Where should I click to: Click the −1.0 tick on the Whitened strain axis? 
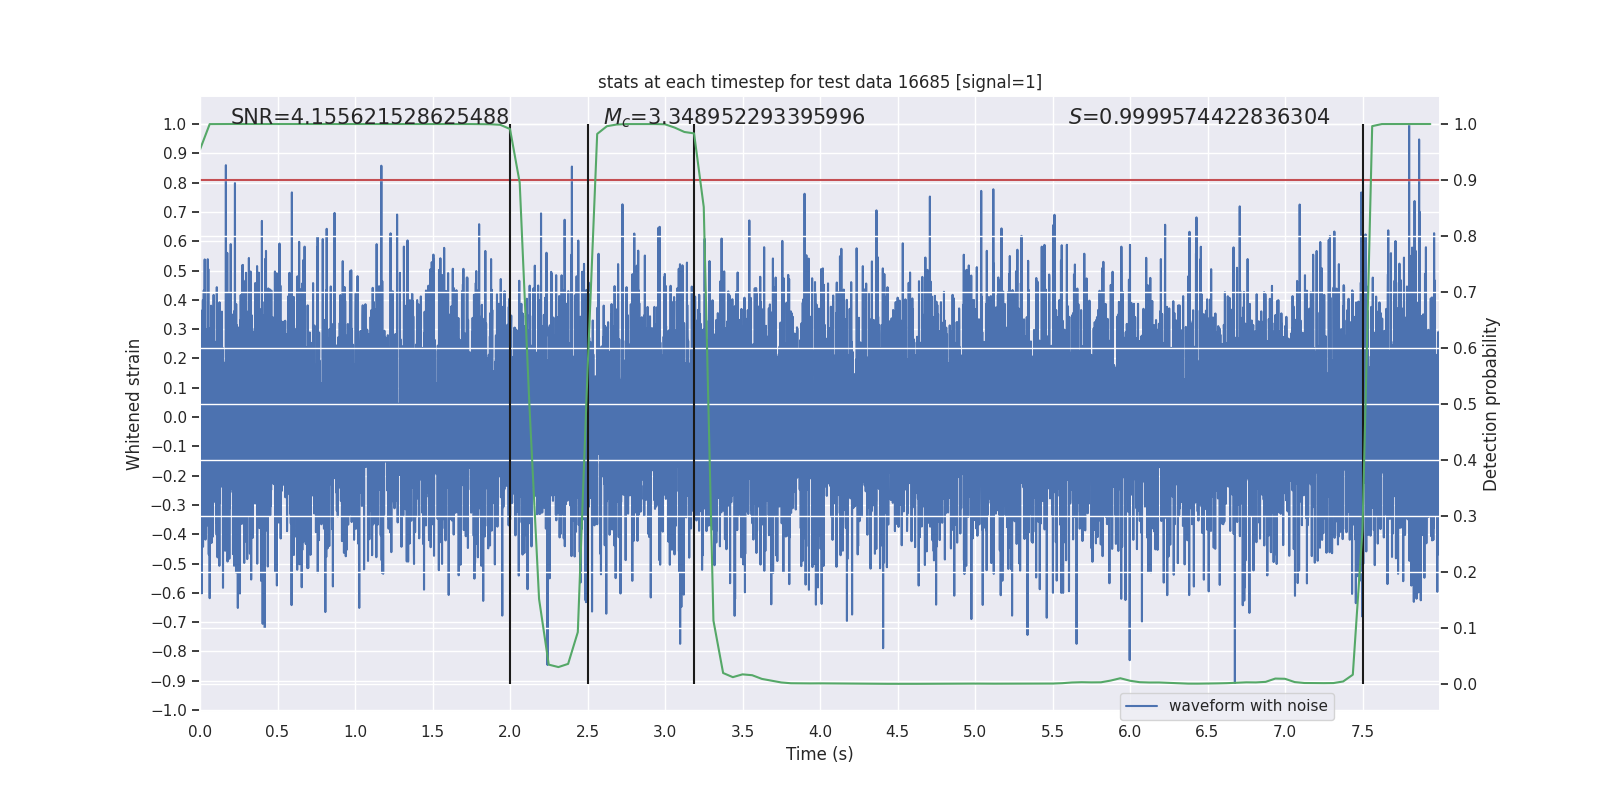click(x=169, y=710)
